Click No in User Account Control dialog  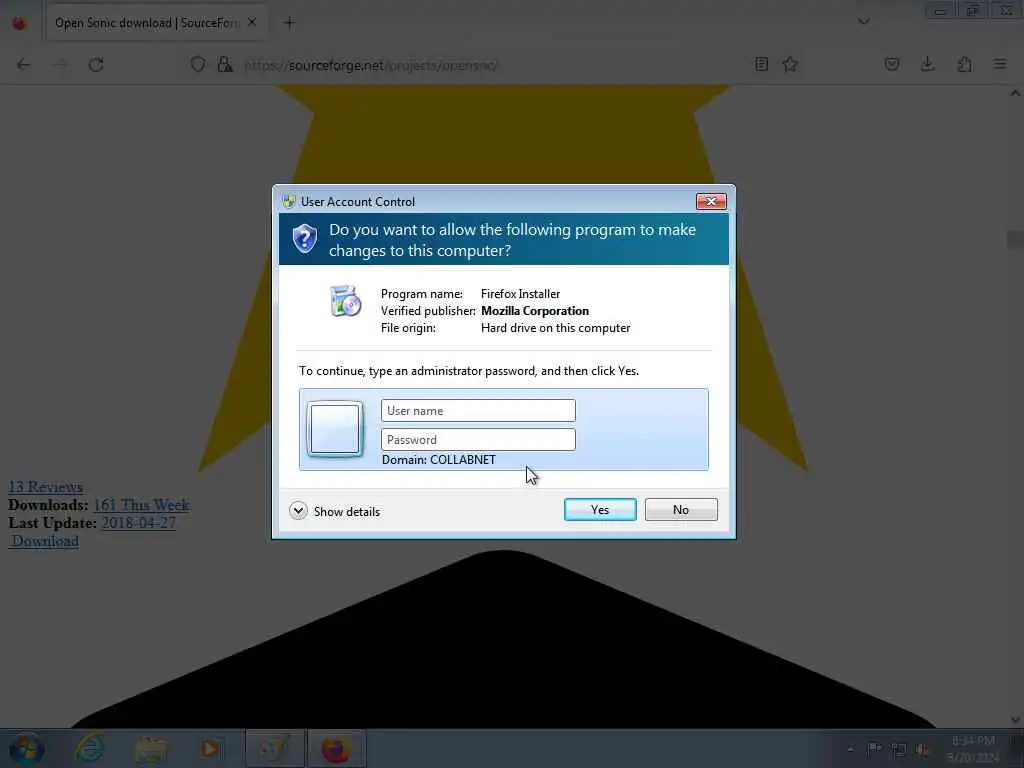coord(680,510)
